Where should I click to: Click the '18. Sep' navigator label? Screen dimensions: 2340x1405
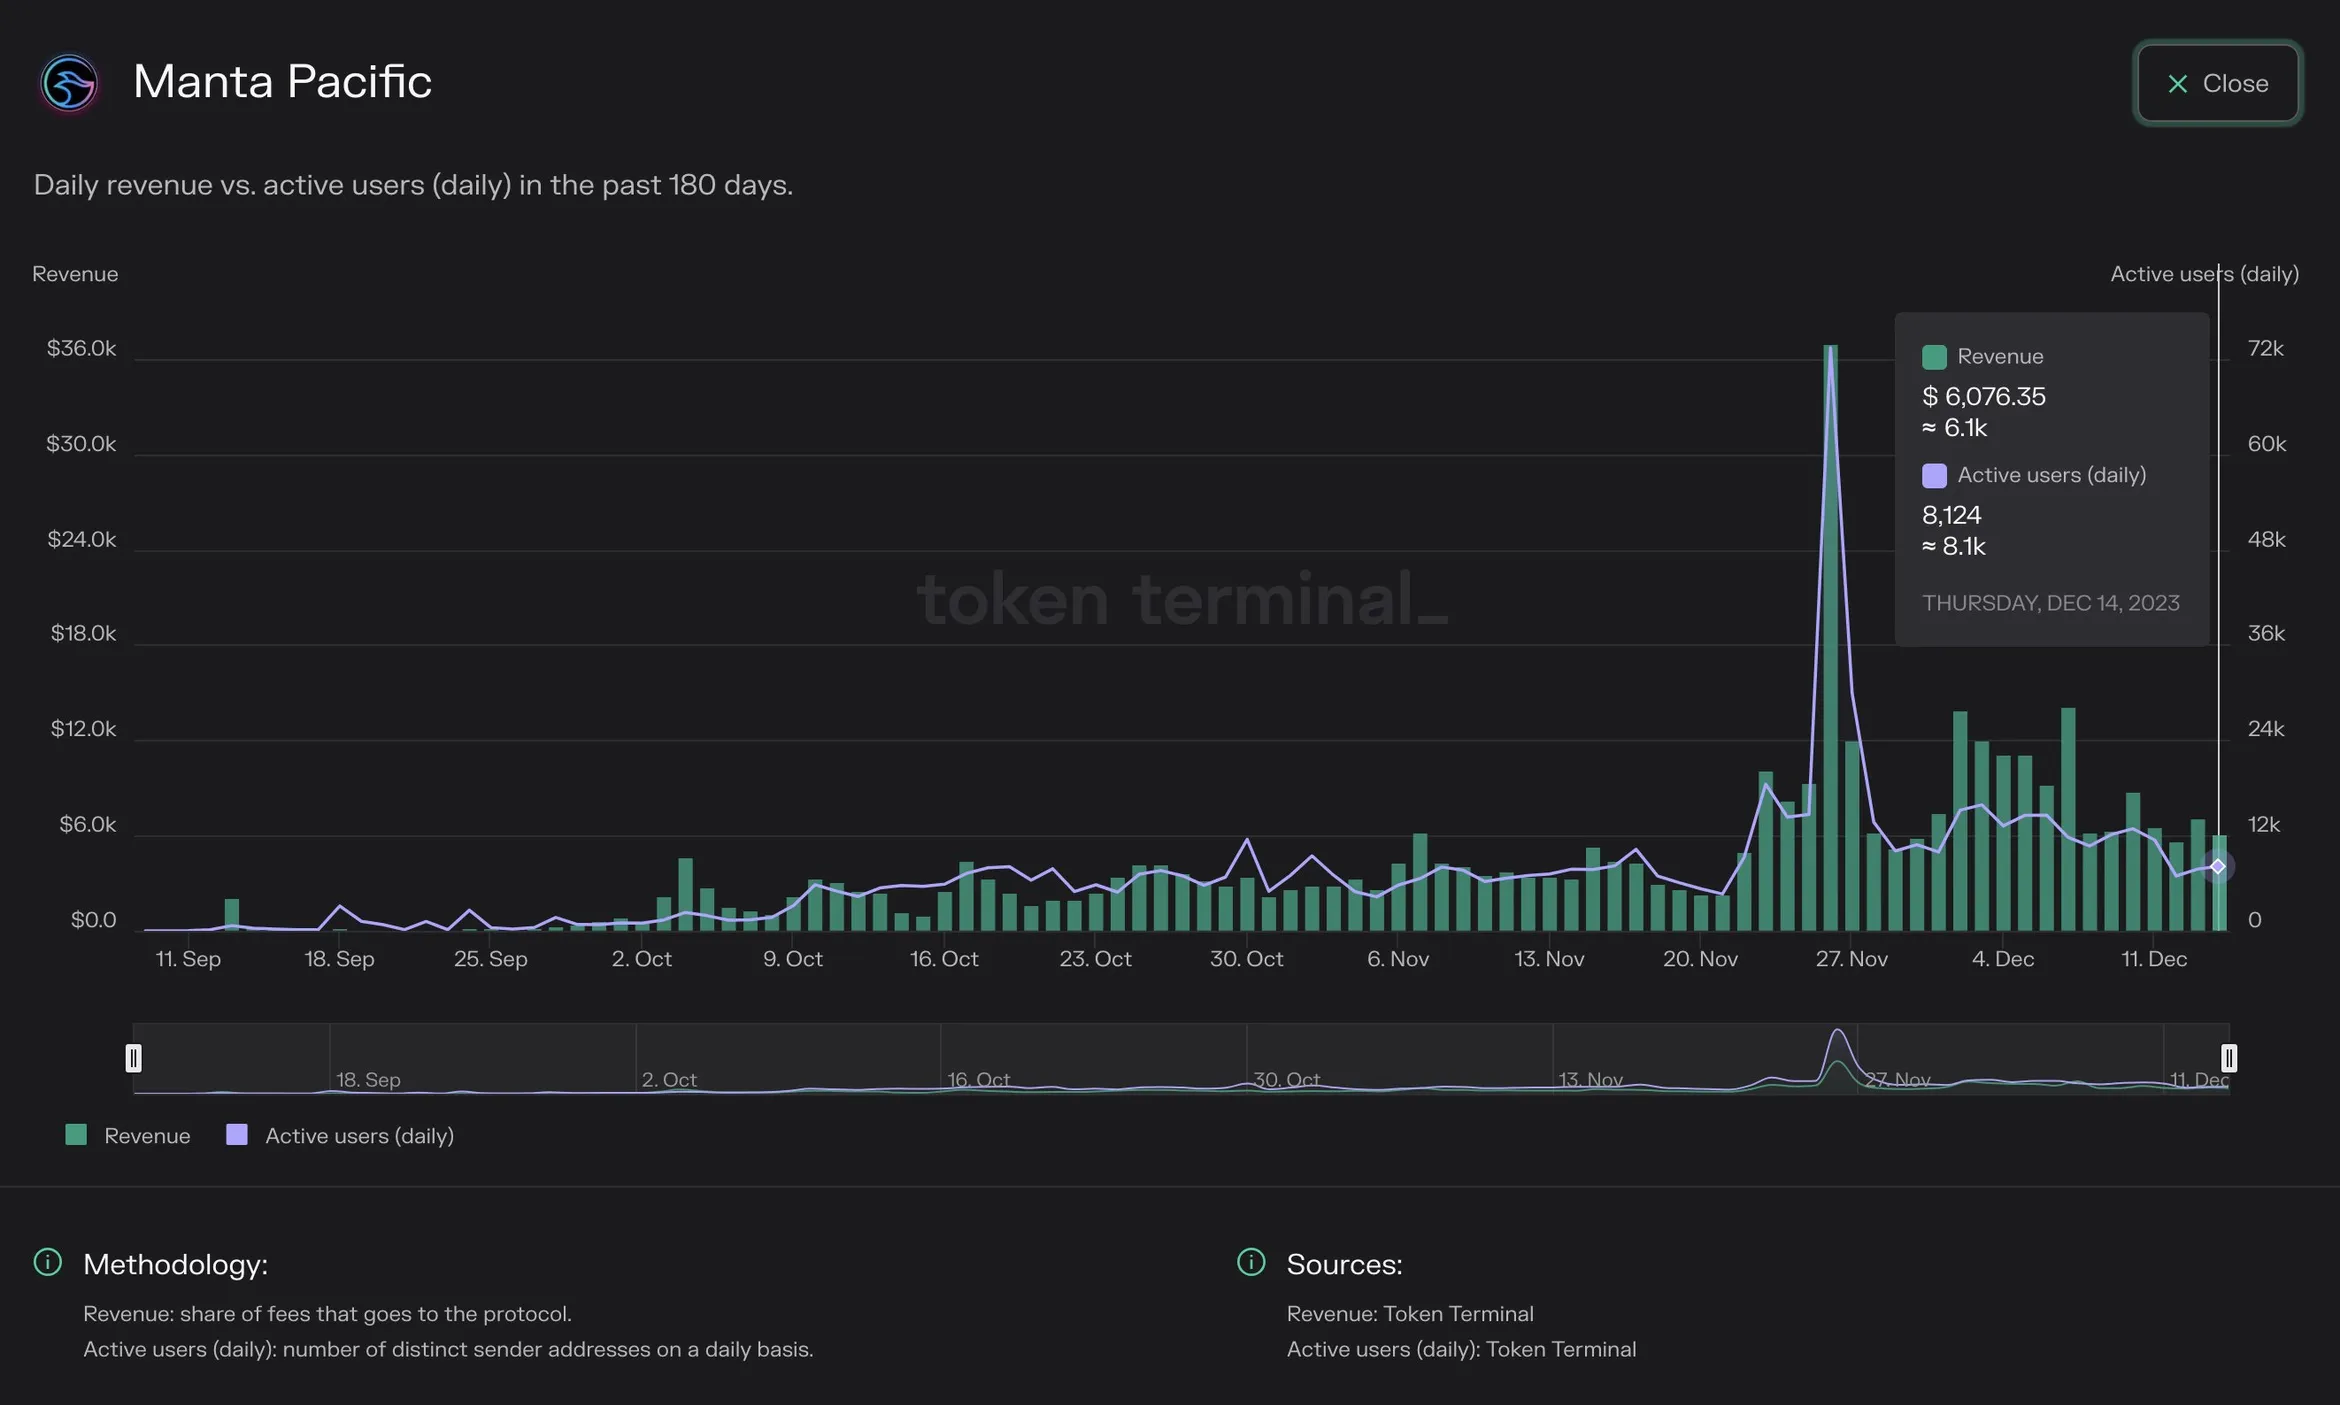pyautogui.click(x=368, y=1080)
